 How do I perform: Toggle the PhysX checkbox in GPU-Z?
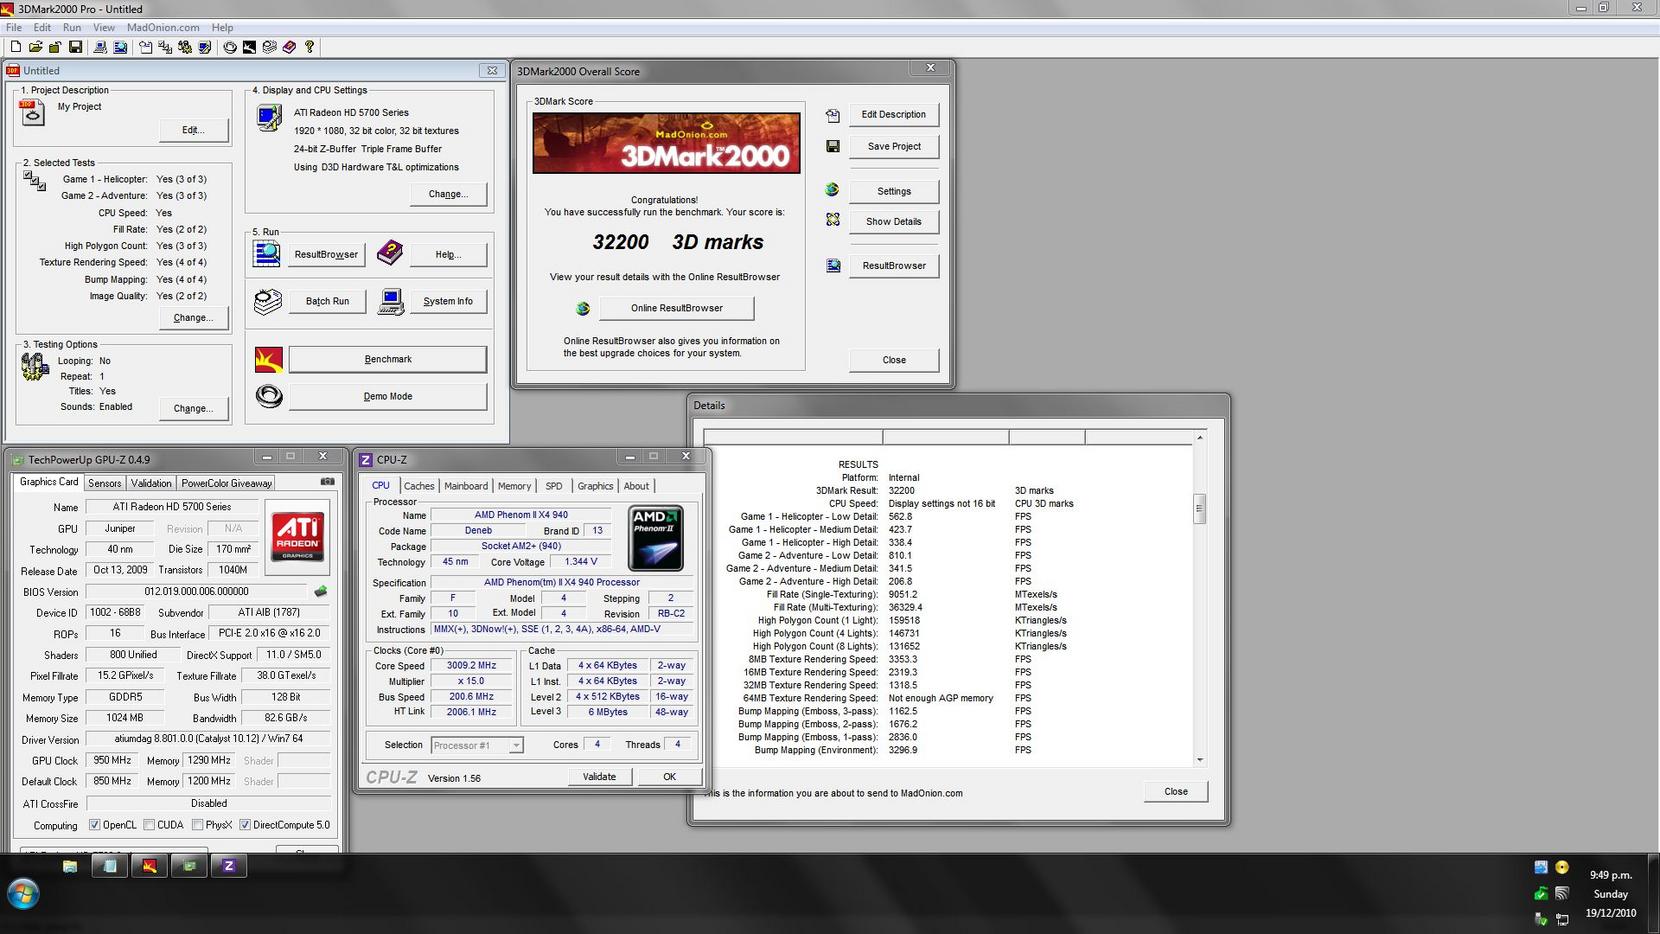(x=198, y=825)
